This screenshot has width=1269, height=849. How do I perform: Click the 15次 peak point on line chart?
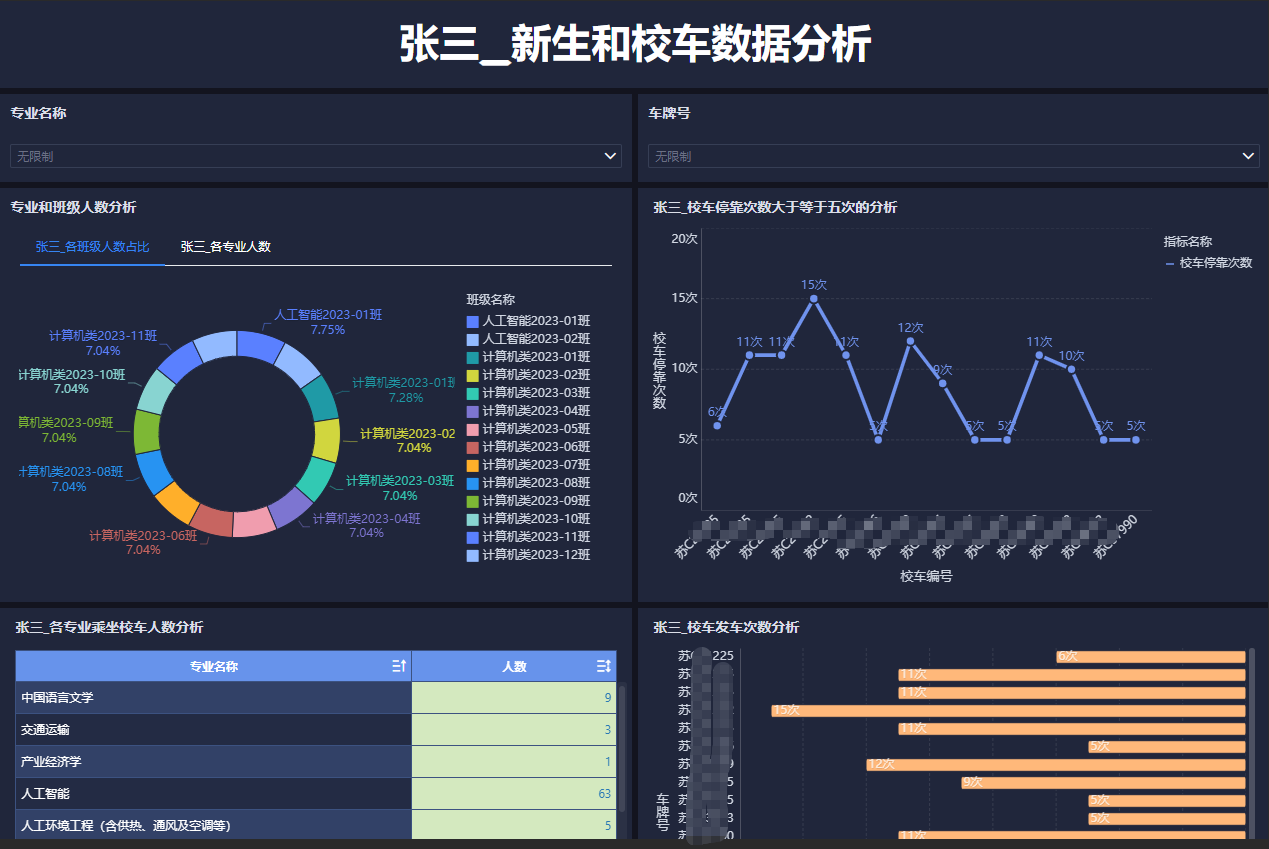[814, 298]
